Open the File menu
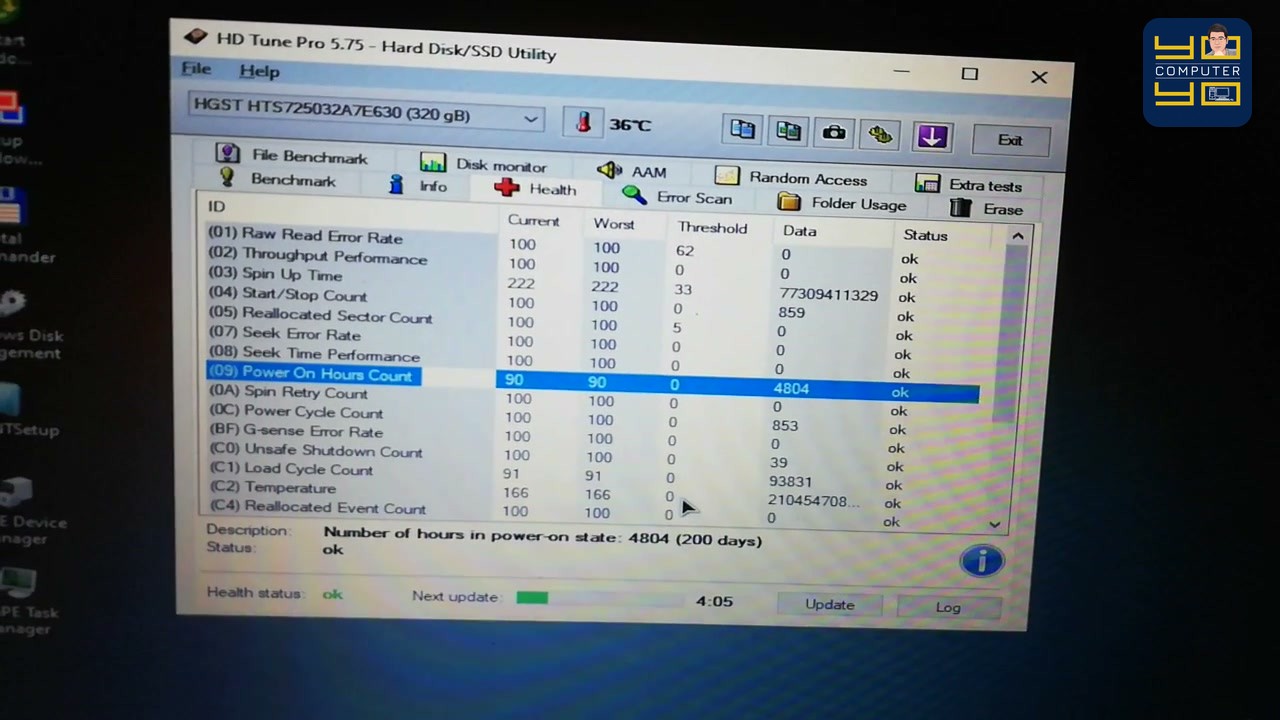Viewport: 1280px width, 720px height. [196, 69]
